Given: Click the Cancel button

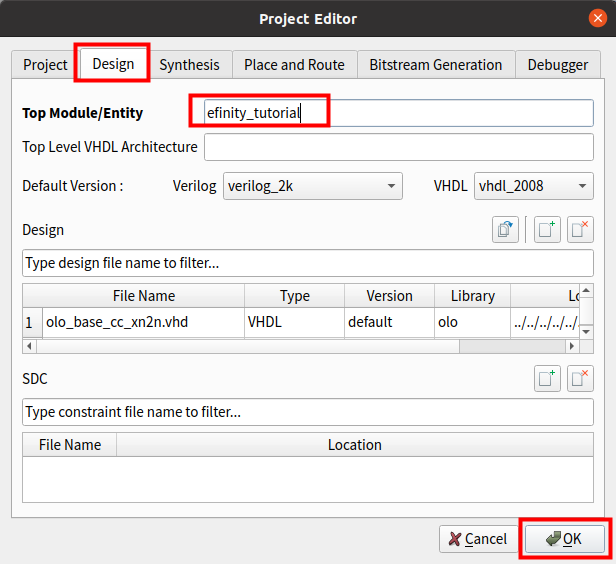Looking at the screenshot, I should point(478,539).
